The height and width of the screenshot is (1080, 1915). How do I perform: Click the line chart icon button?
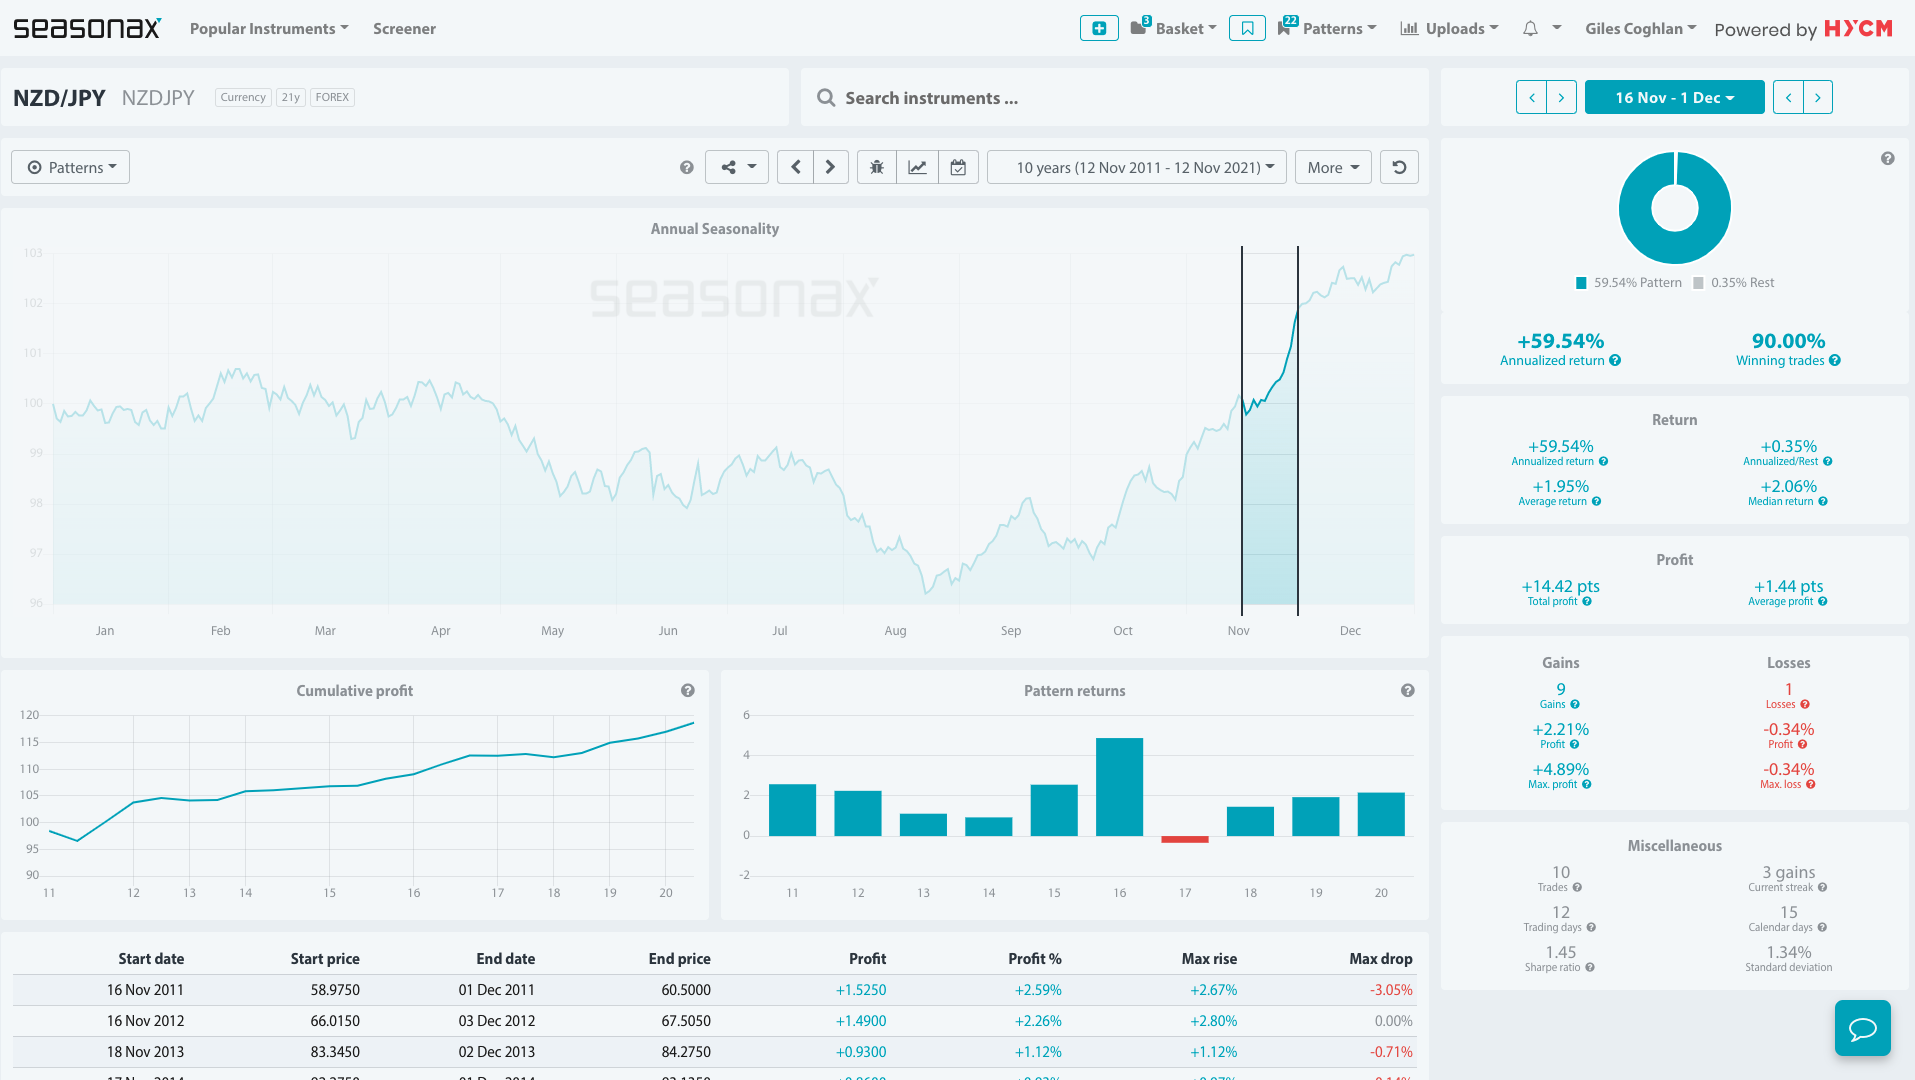tap(917, 167)
